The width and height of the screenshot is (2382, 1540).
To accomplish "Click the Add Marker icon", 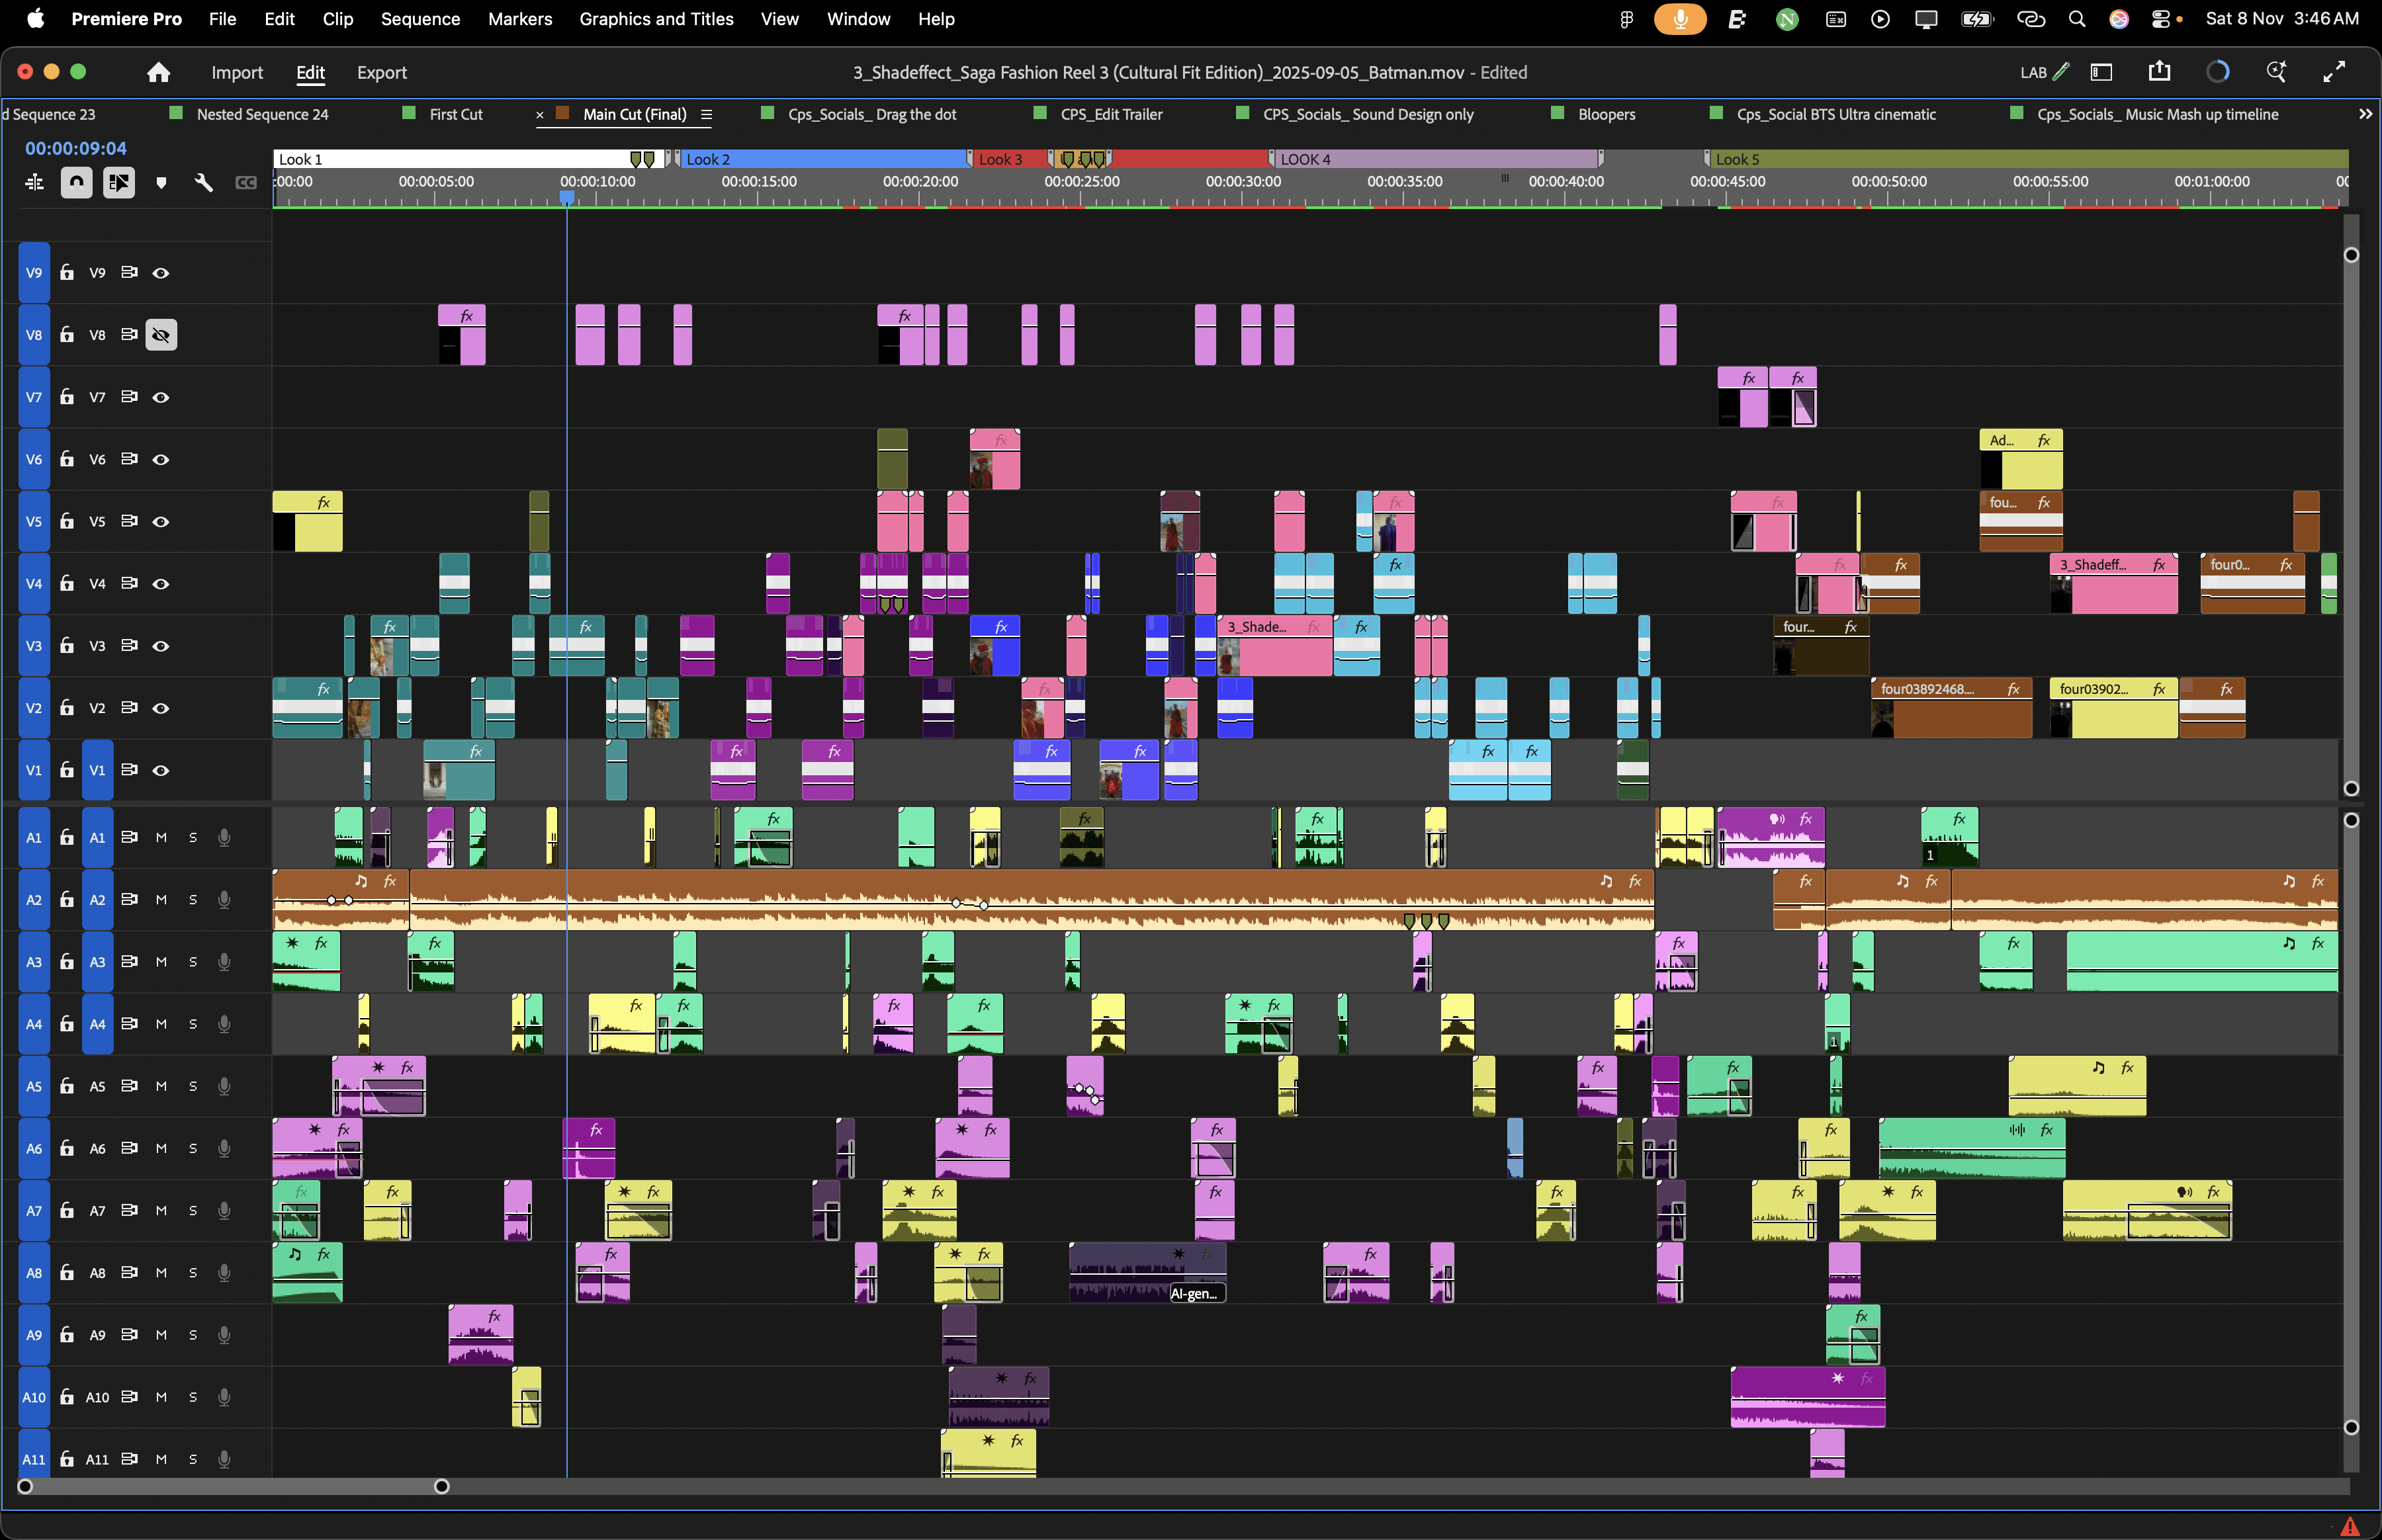I will pyautogui.click(x=161, y=183).
